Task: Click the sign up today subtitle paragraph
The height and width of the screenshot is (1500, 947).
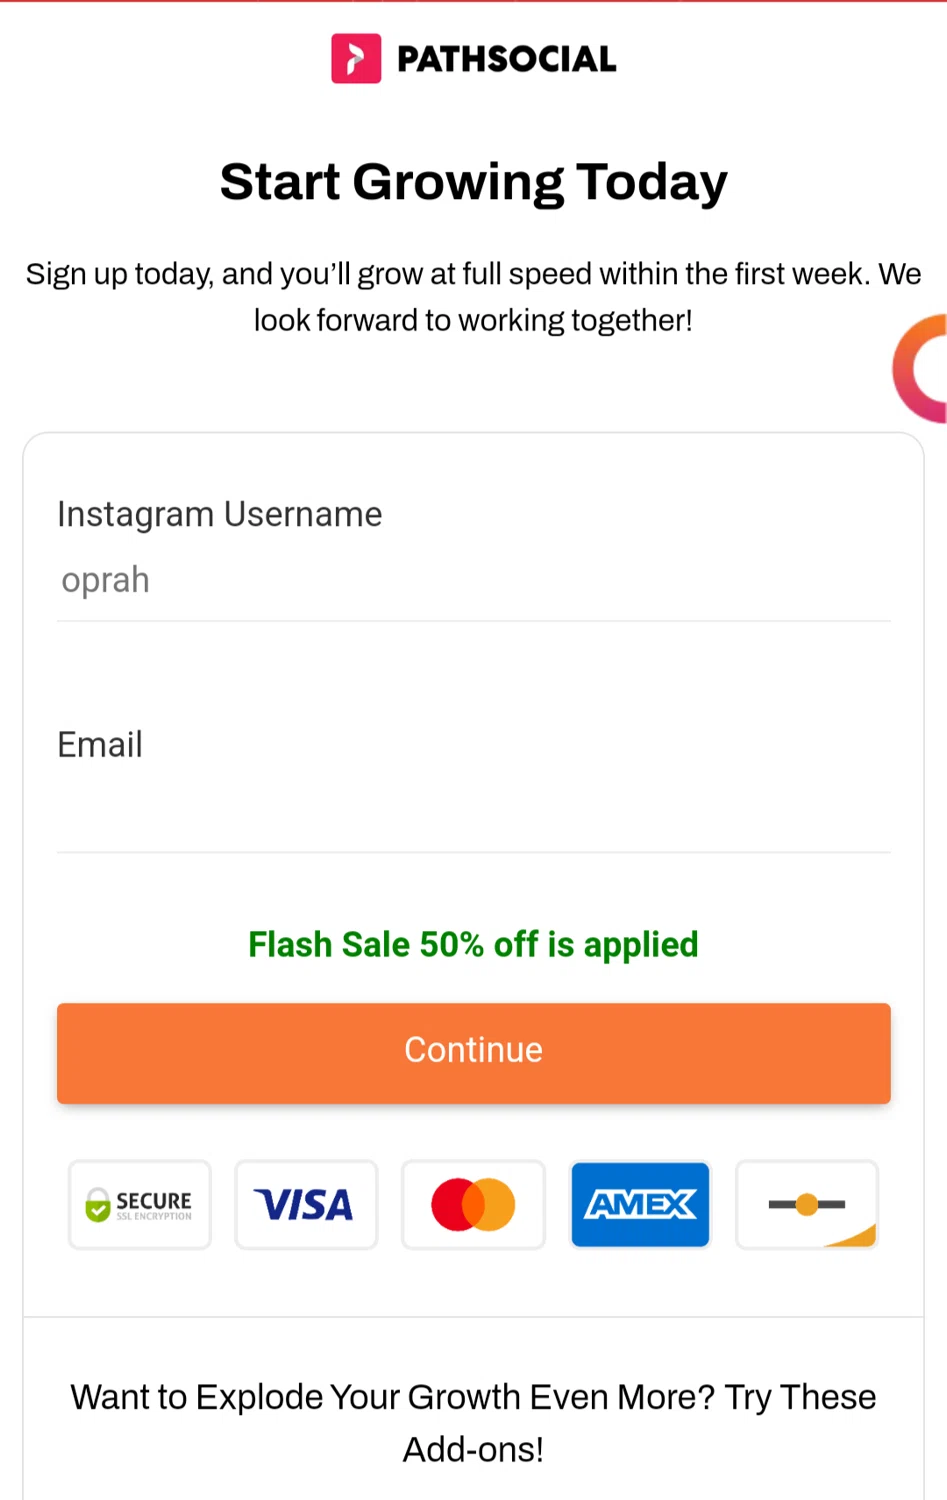Action: coord(473,297)
